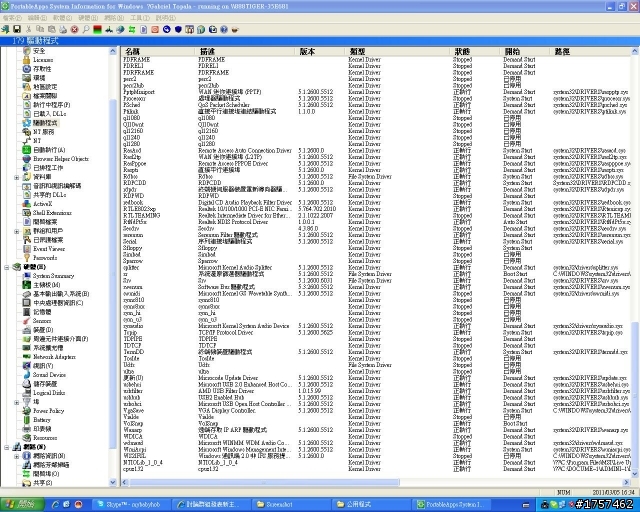Select Sensors tree icon
The height and width of the screenshot is (512, 640).
tap(27, 321)
